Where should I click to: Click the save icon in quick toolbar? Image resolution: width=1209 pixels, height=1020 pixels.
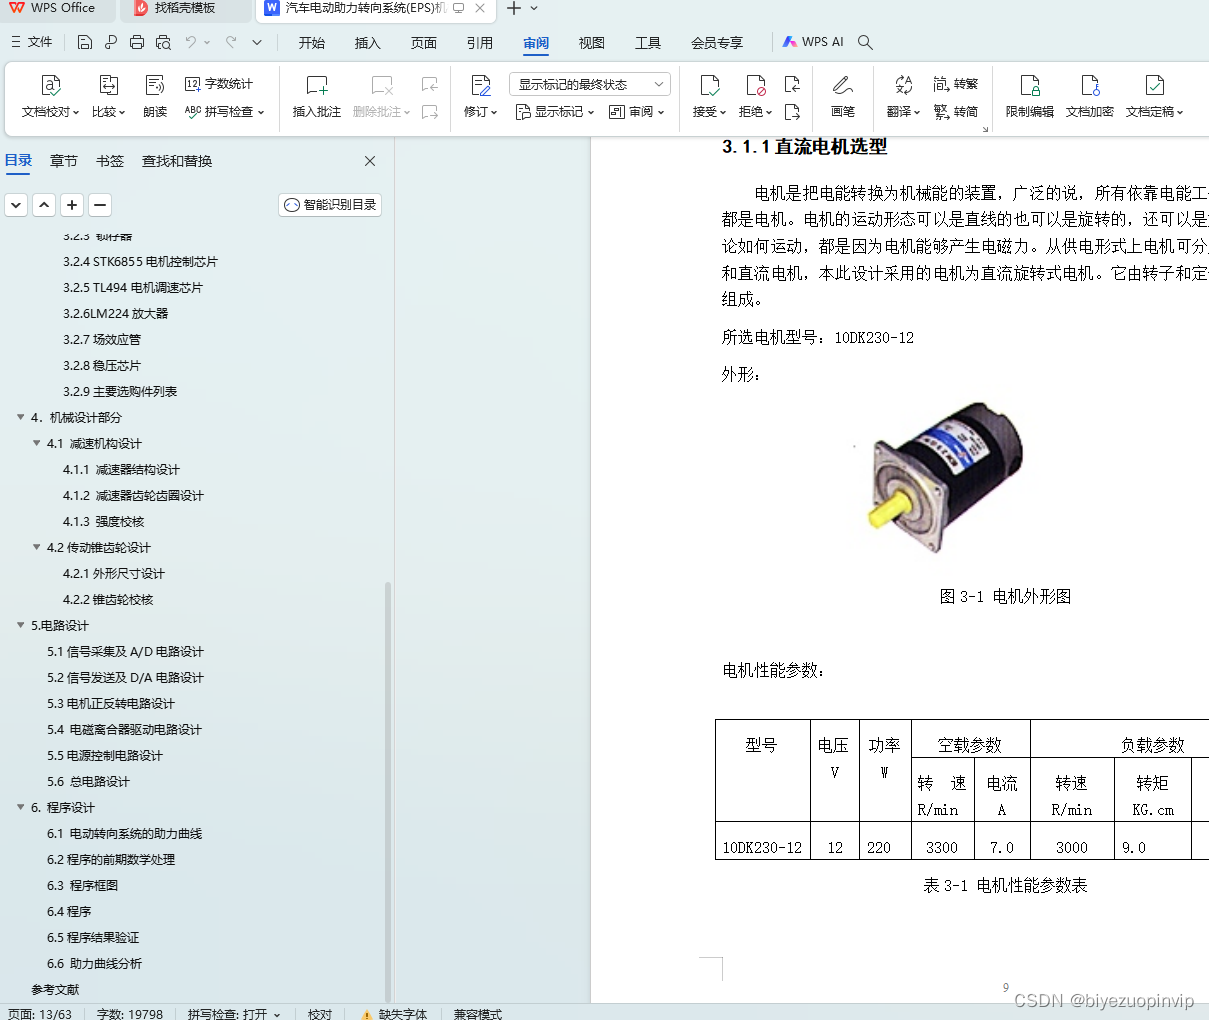85,42
